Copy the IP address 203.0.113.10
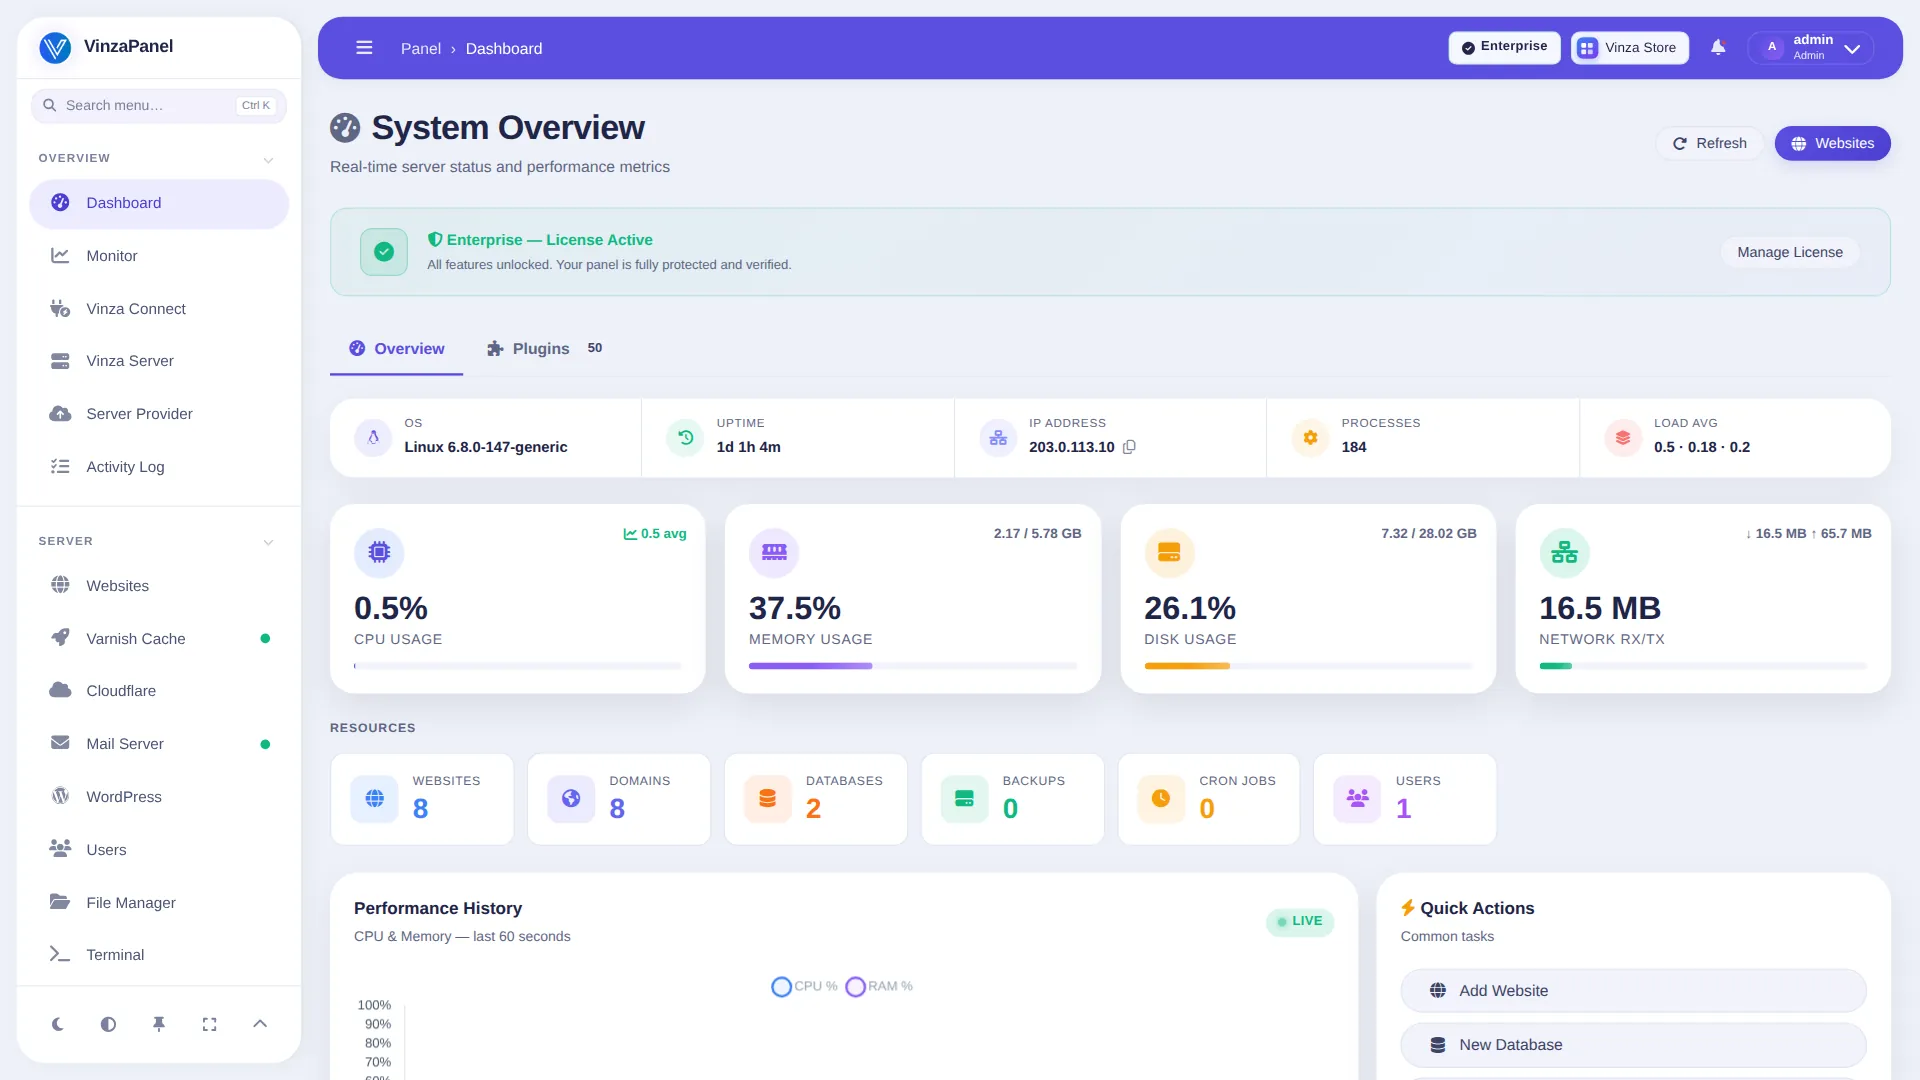This screenshot has height=1080, width=1920. coord(1129,447)
